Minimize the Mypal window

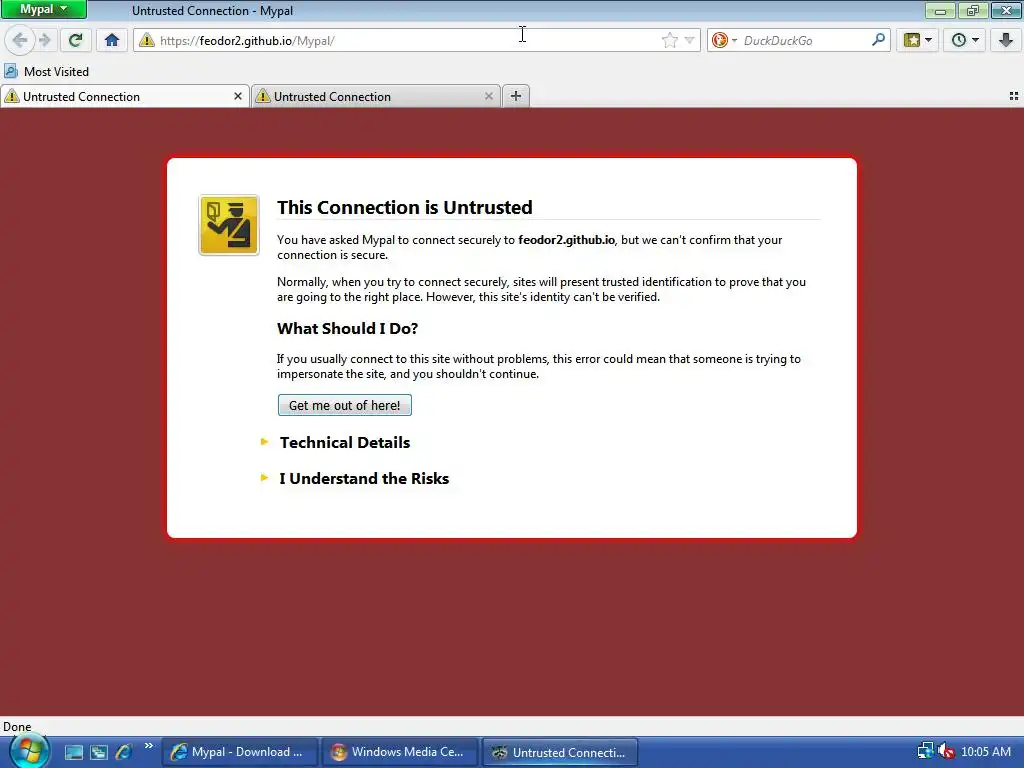(940, 10)
